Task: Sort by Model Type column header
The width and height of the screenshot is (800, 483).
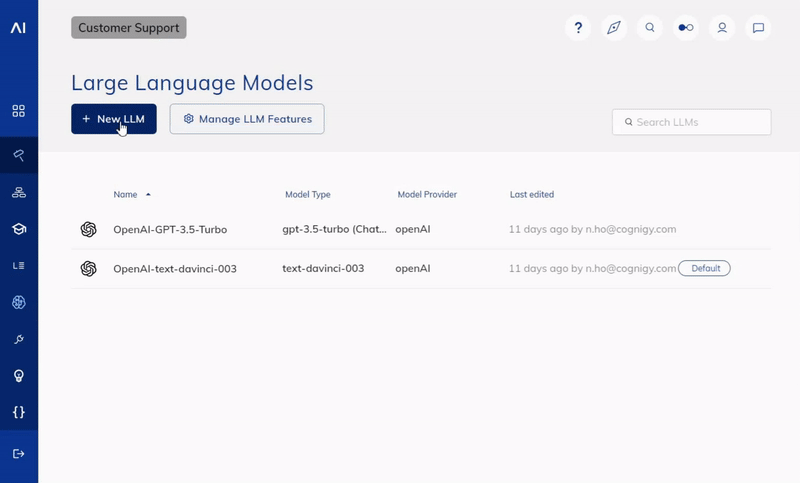Action: (x=308, y=194)
